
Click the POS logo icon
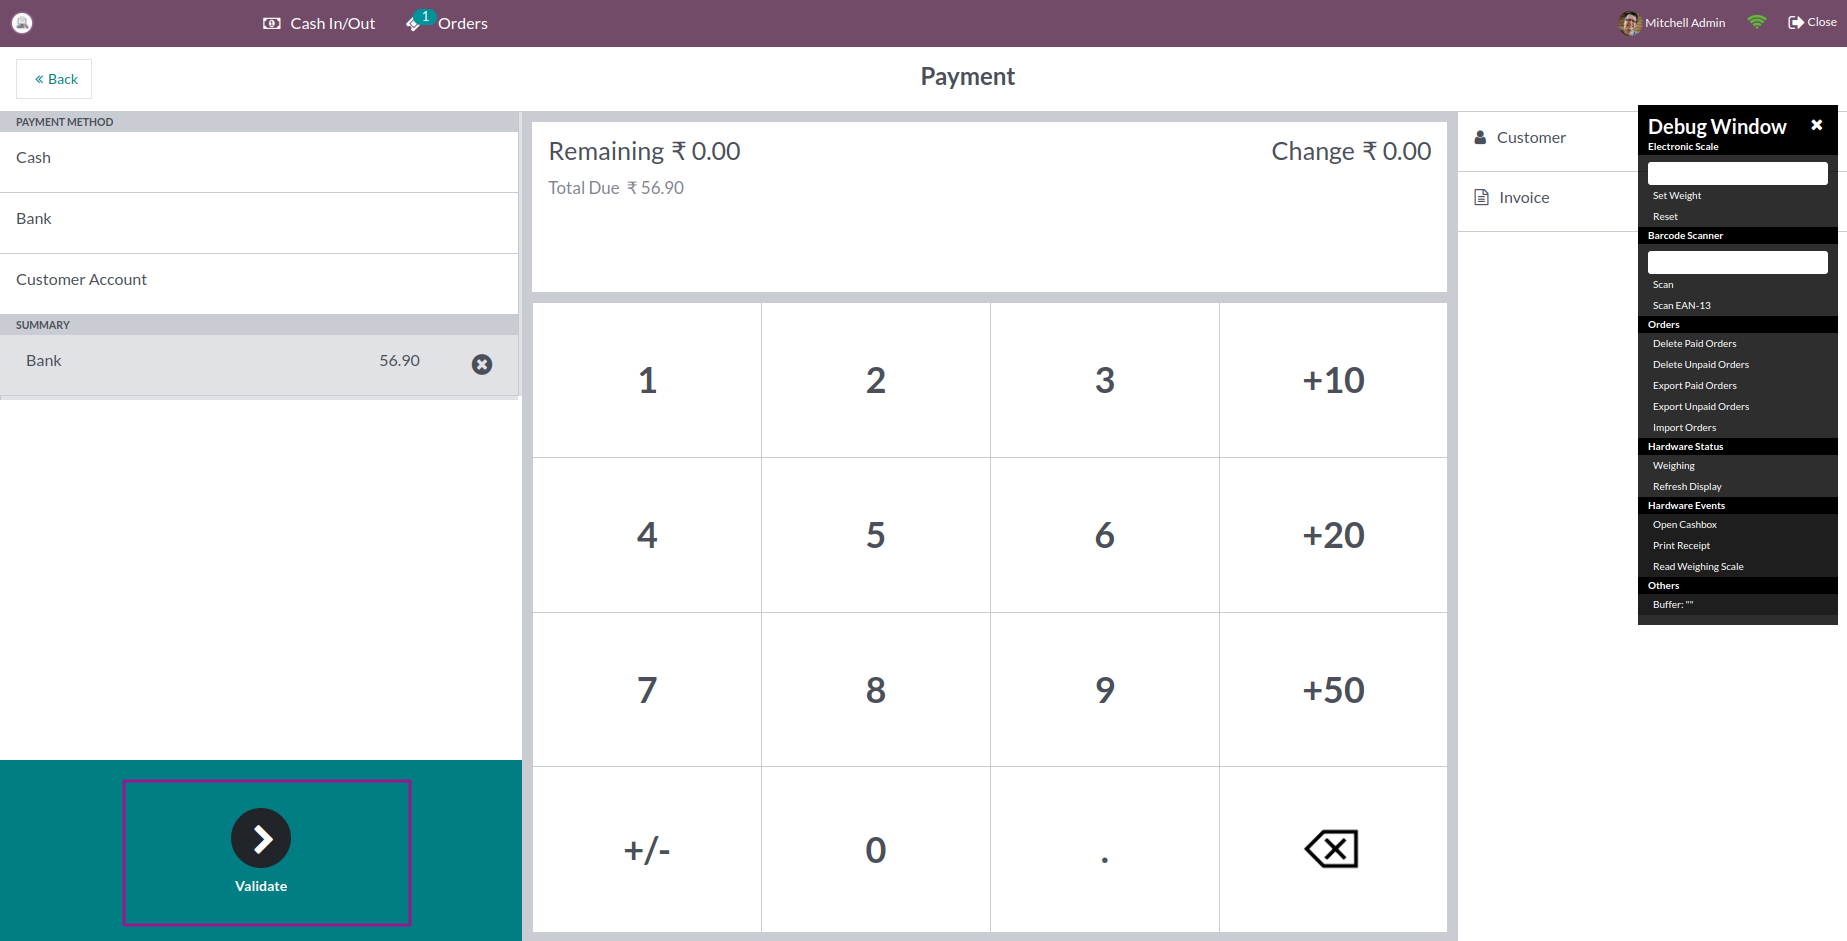point(22,23)
